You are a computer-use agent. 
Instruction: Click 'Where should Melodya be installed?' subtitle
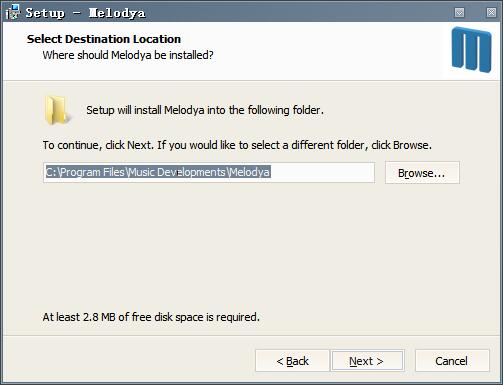click(x=128, y=55)
